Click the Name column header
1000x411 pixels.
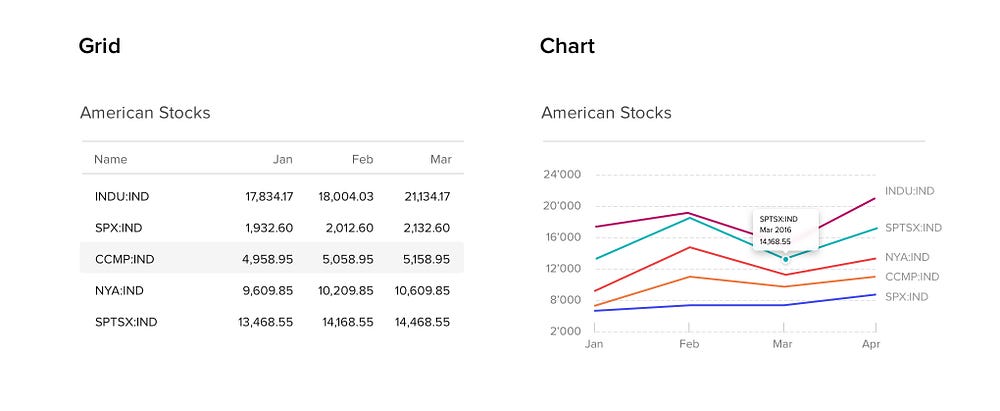click(111, 159)
